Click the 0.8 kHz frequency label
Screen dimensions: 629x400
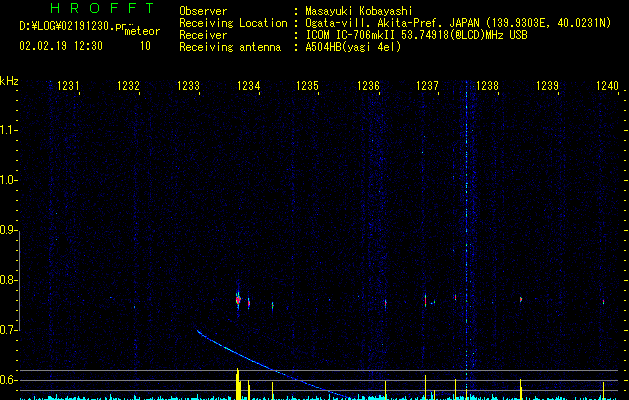8,280
